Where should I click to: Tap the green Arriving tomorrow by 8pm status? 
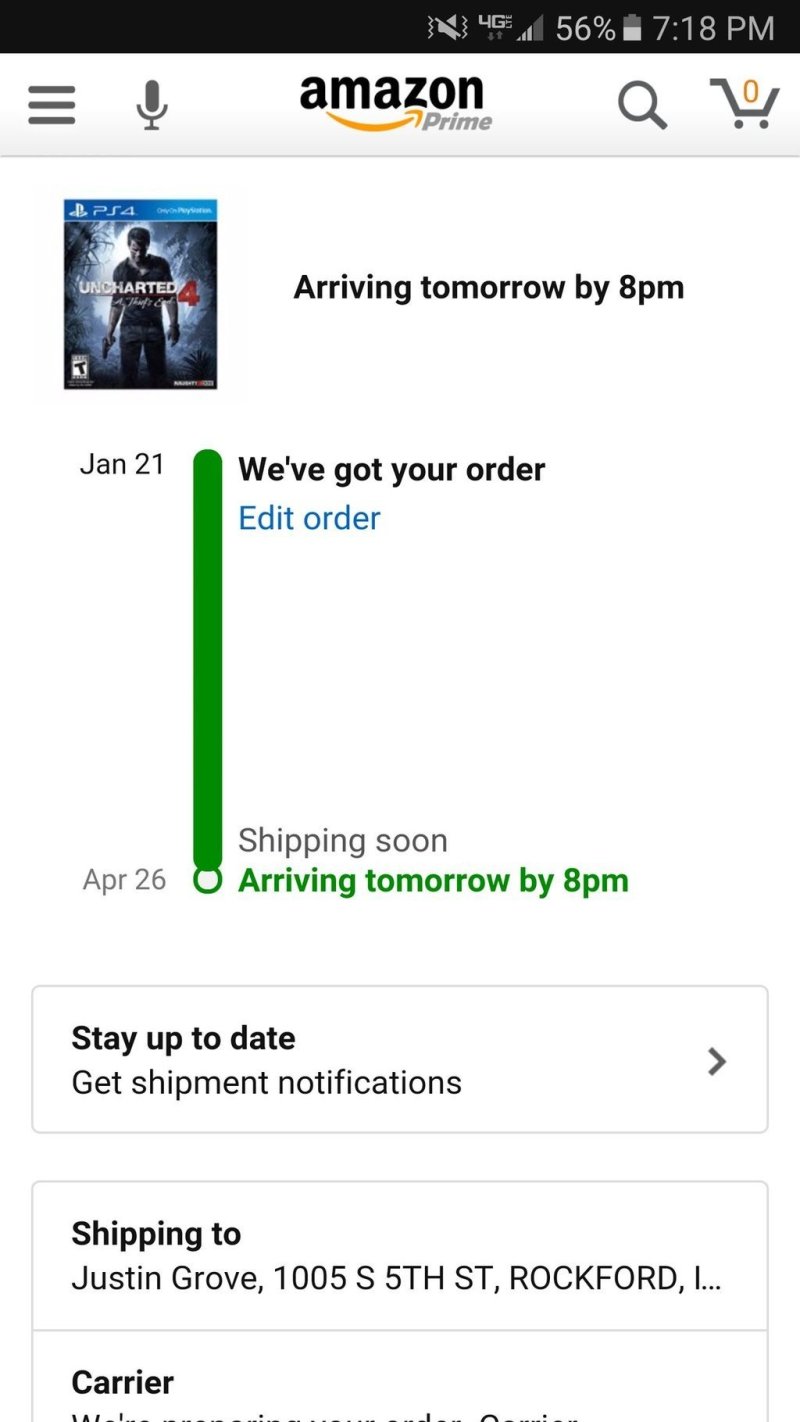coord(433,881)
